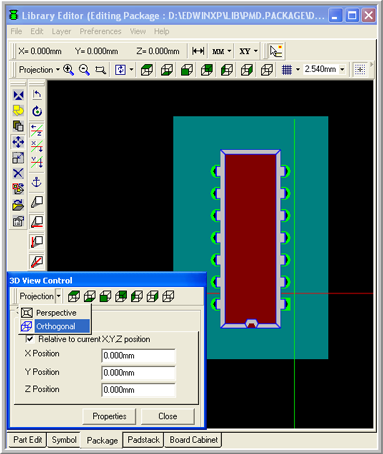Click the Properties button
The width and height of the screenshot is (383, 454).
pos(109,416)
